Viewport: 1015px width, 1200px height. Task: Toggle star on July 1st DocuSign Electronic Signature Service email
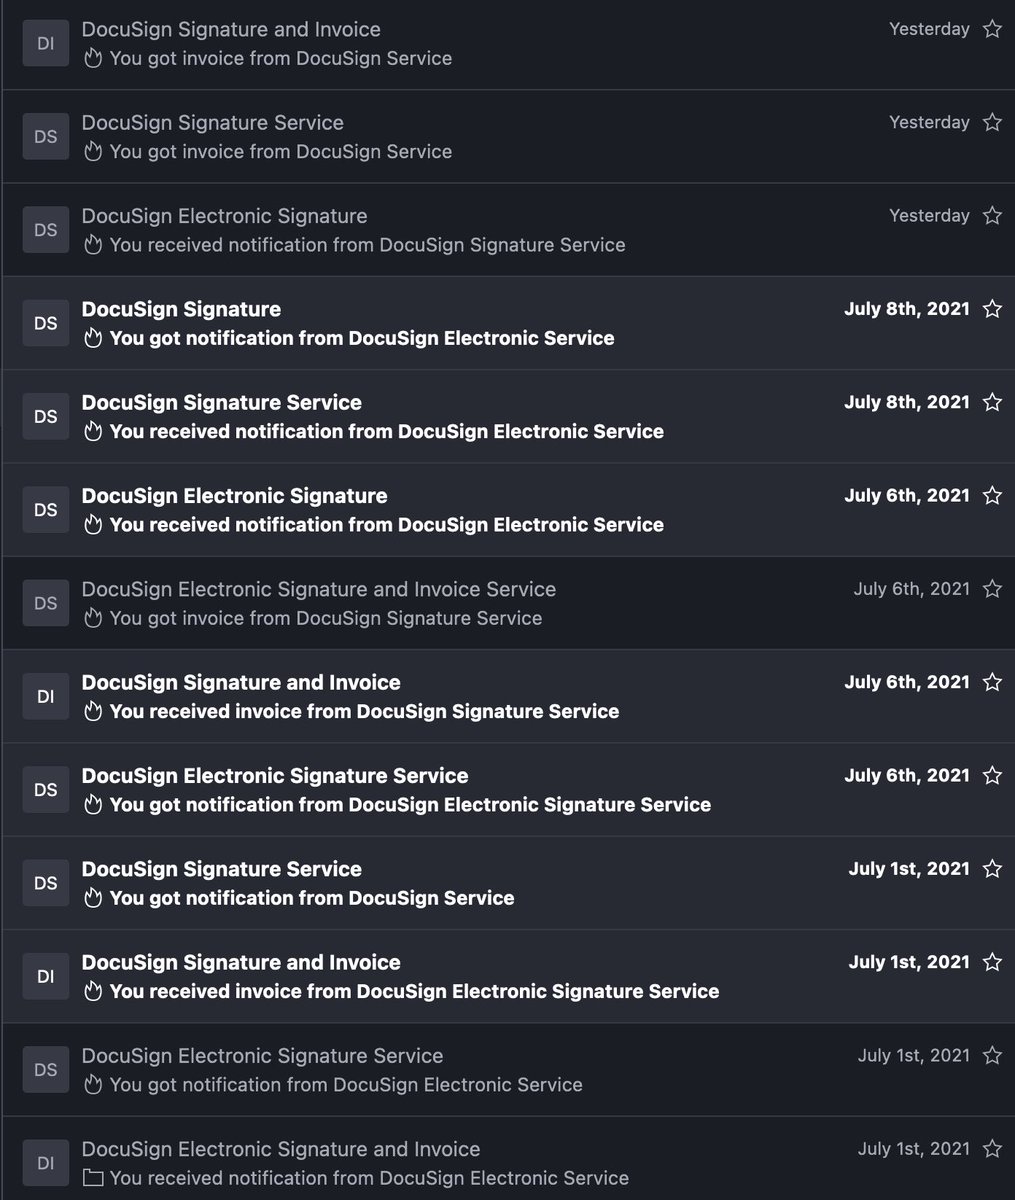pos(992,1055)
